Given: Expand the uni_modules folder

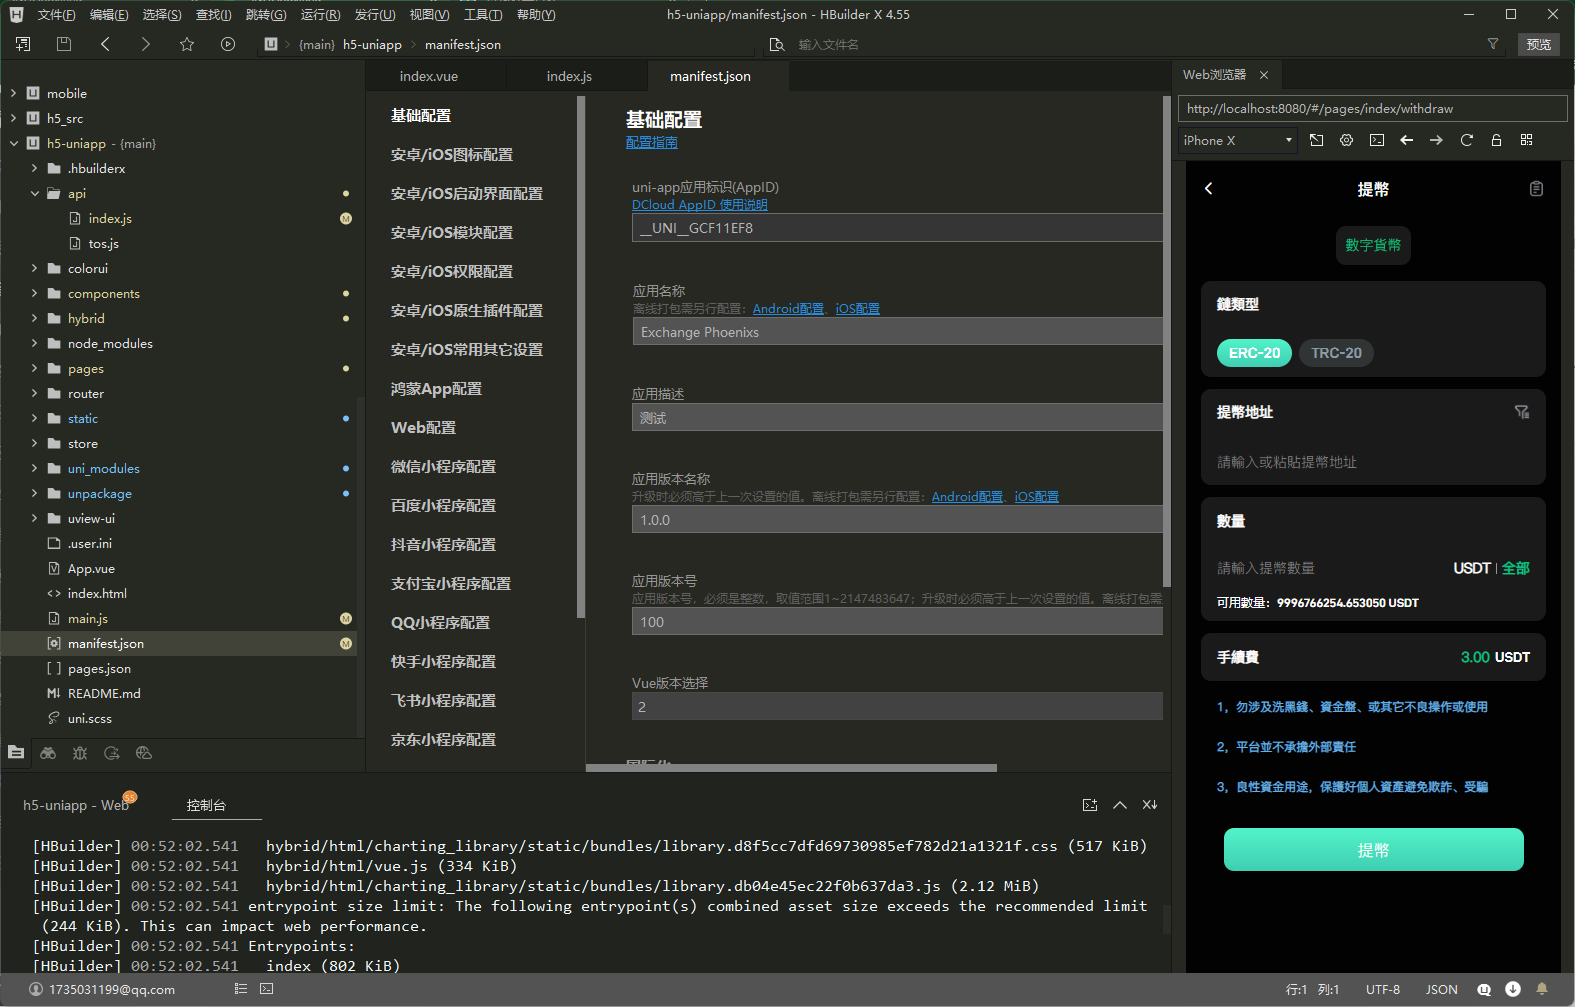Looking at the screenshot, I should (x=34, y=468).
